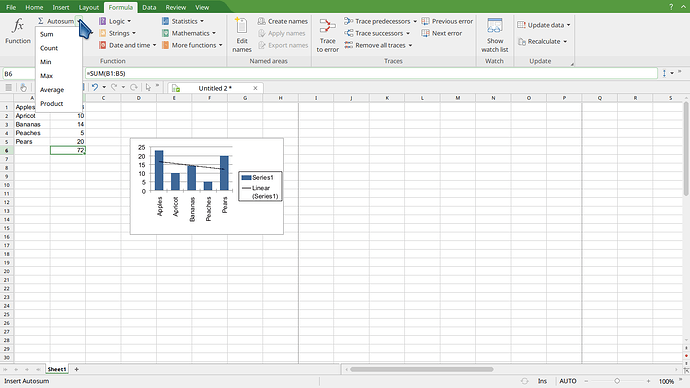
Task: Click Trace successors
Action: point(374,33)
